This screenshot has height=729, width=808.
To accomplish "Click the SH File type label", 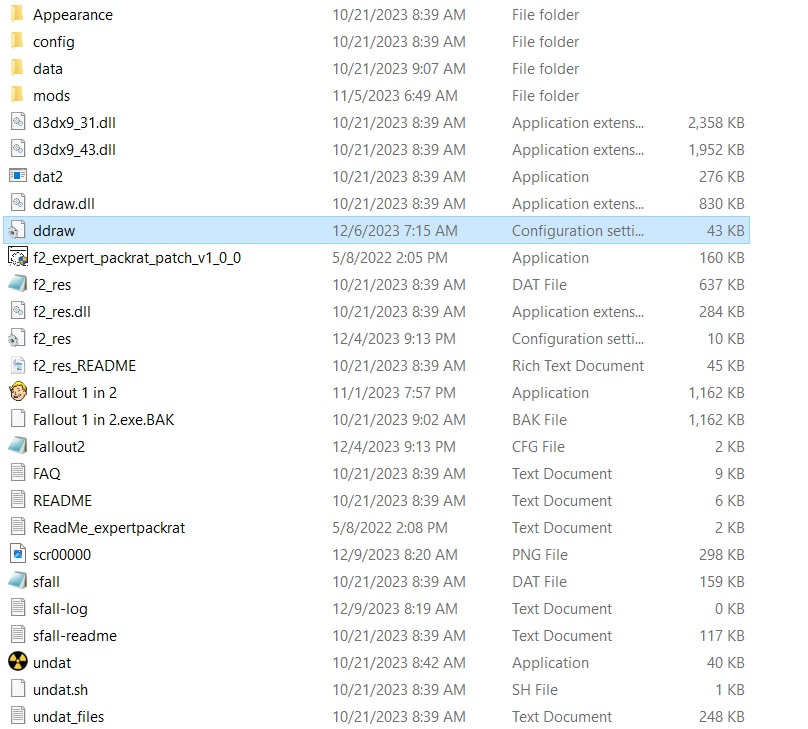I will click(x=534, y=689).
